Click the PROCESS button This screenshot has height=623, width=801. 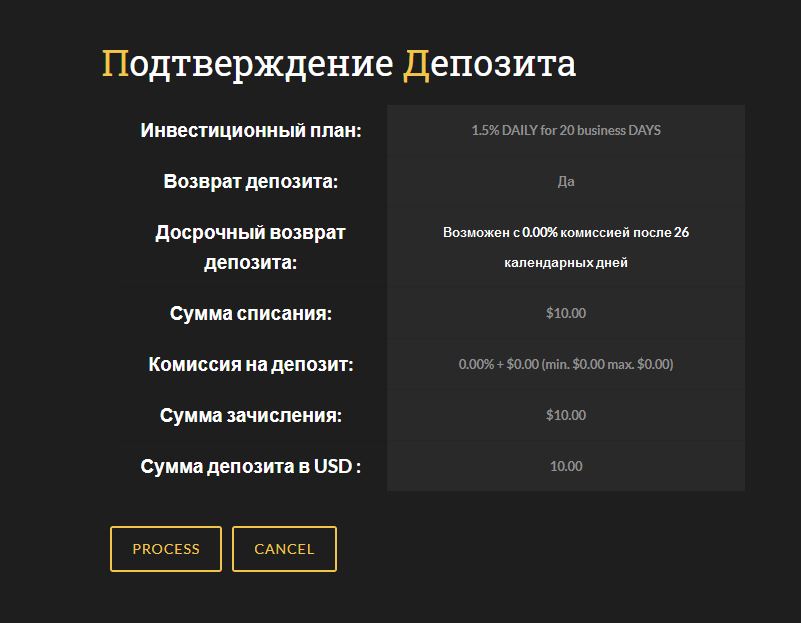click(x=166, y=549)
